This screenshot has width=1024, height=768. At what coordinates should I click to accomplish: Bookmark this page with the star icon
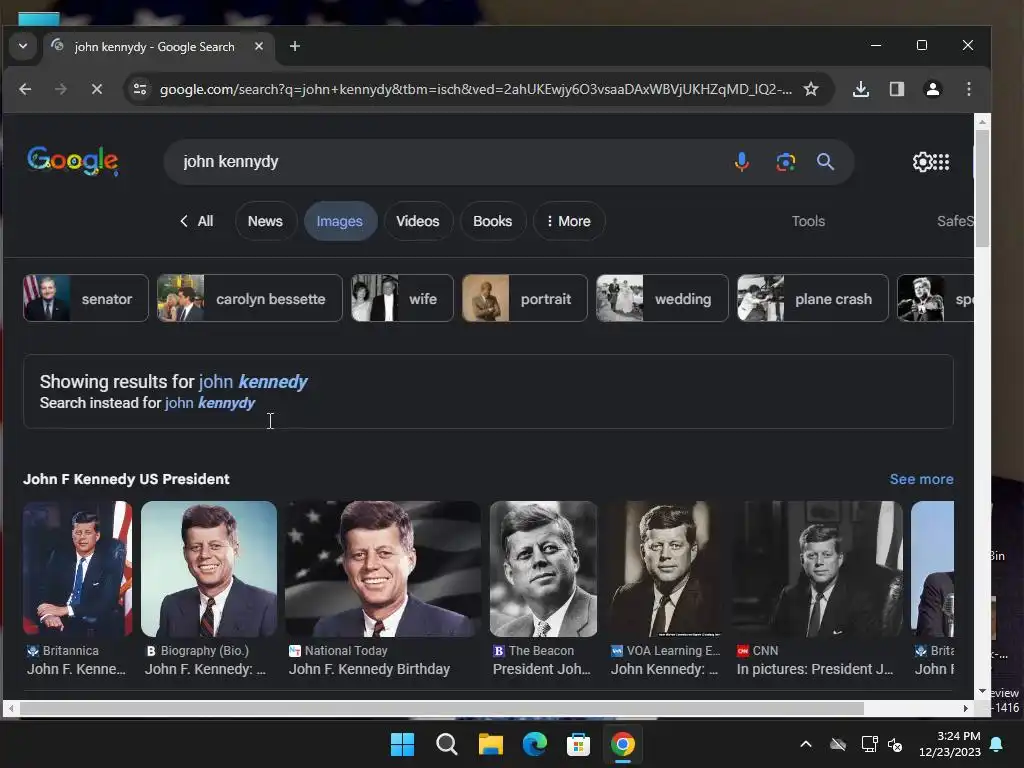coord(810,89)
